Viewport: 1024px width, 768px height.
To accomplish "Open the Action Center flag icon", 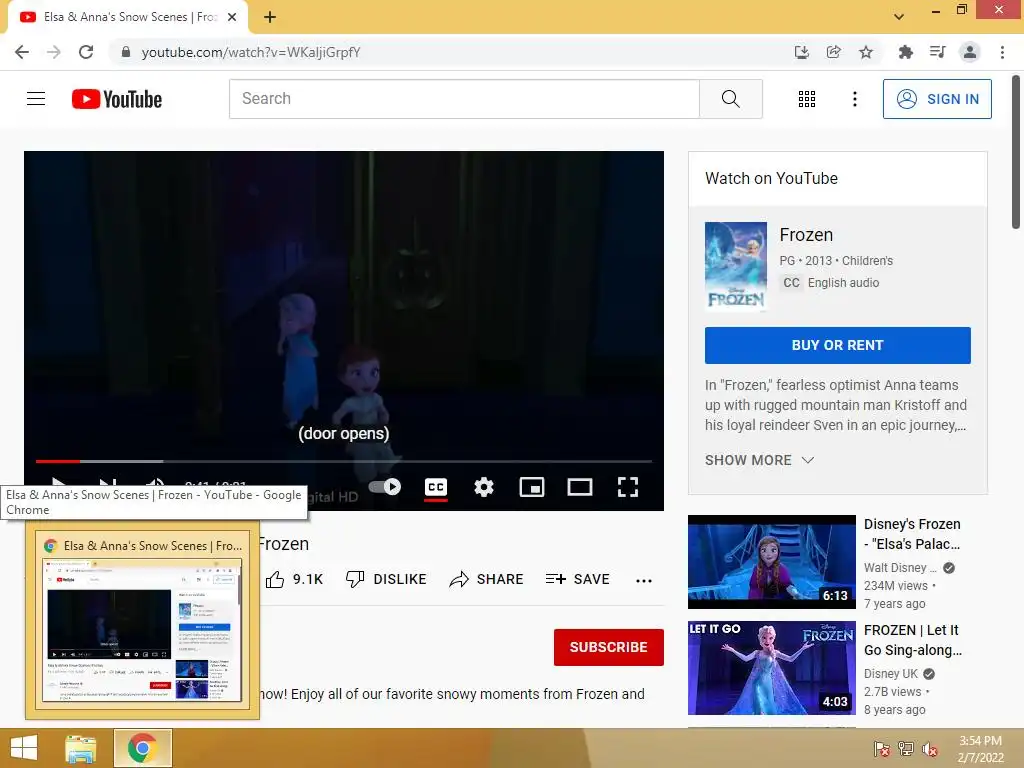I will pos(882,748).
